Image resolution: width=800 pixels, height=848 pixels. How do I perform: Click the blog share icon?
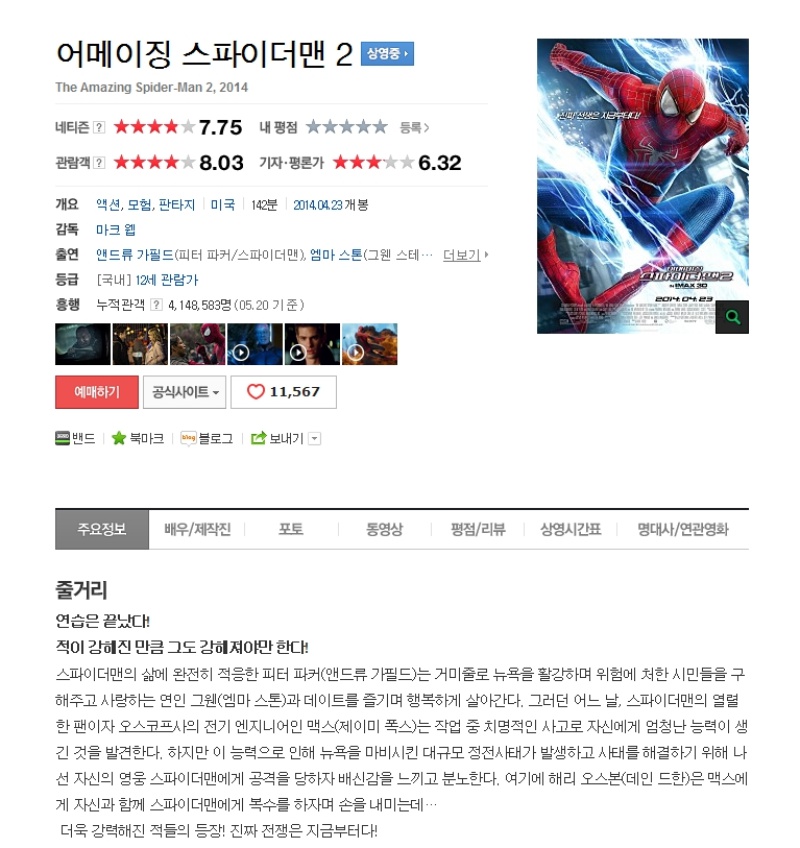click(x=188, y=438)
